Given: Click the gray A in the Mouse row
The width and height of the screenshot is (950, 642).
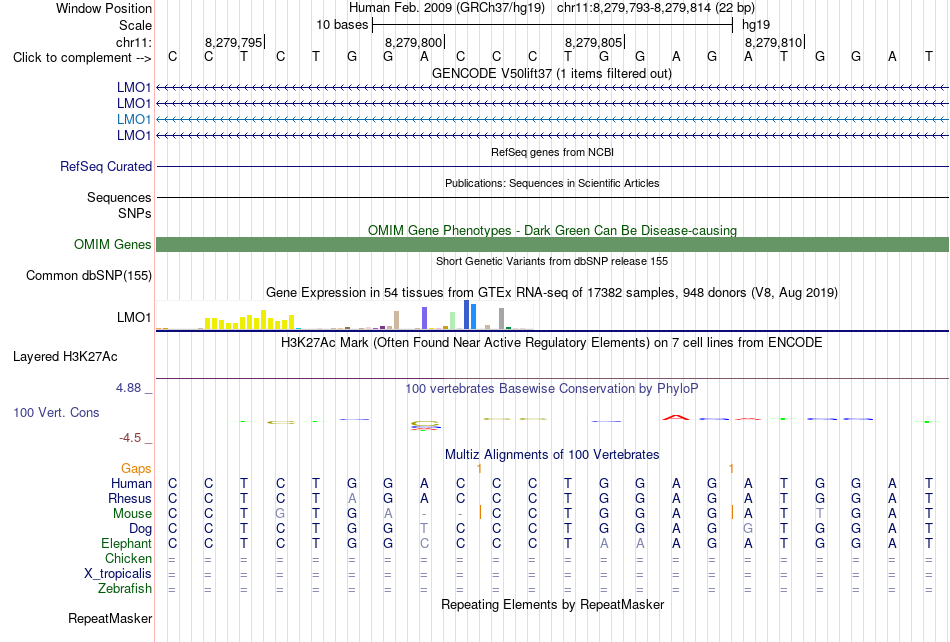Looking at the screenshot, I should pyautogui.click(x=388, y=514).
